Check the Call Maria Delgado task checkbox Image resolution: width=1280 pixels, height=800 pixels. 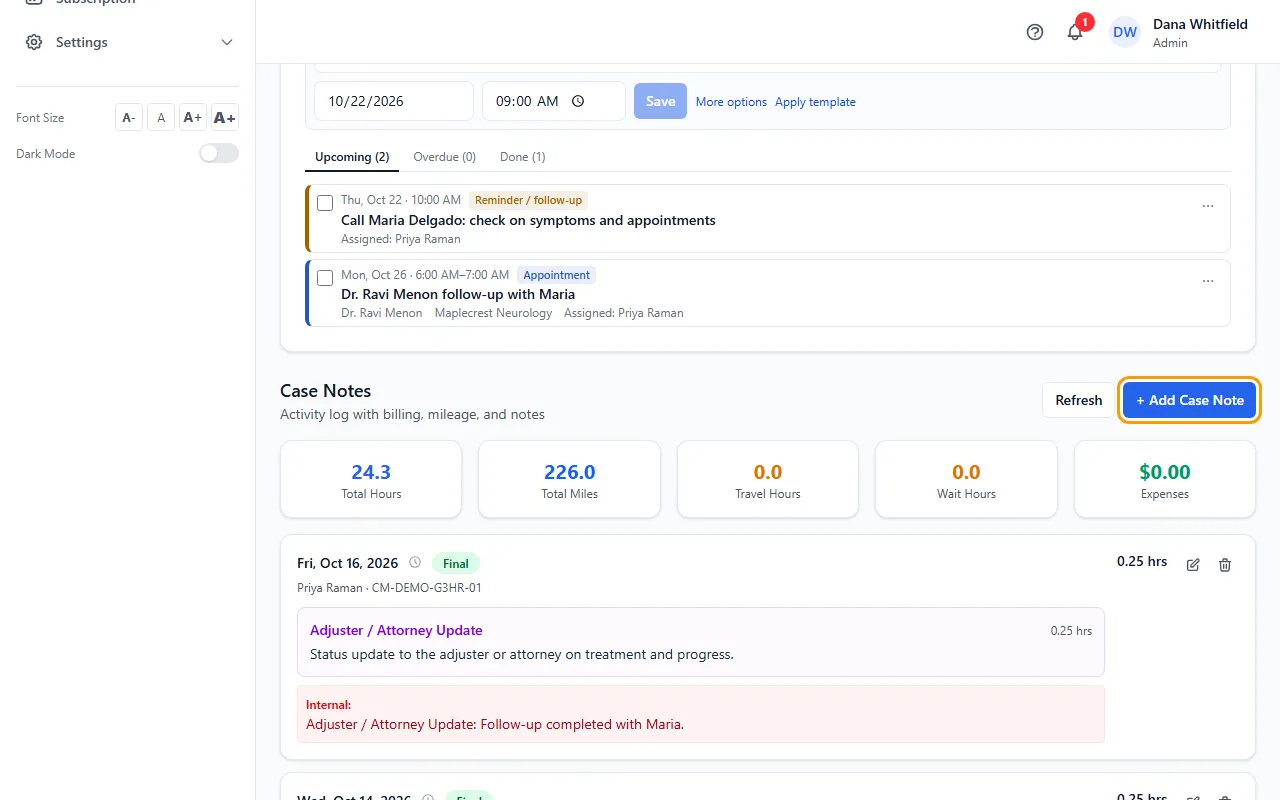pos(325,203)
